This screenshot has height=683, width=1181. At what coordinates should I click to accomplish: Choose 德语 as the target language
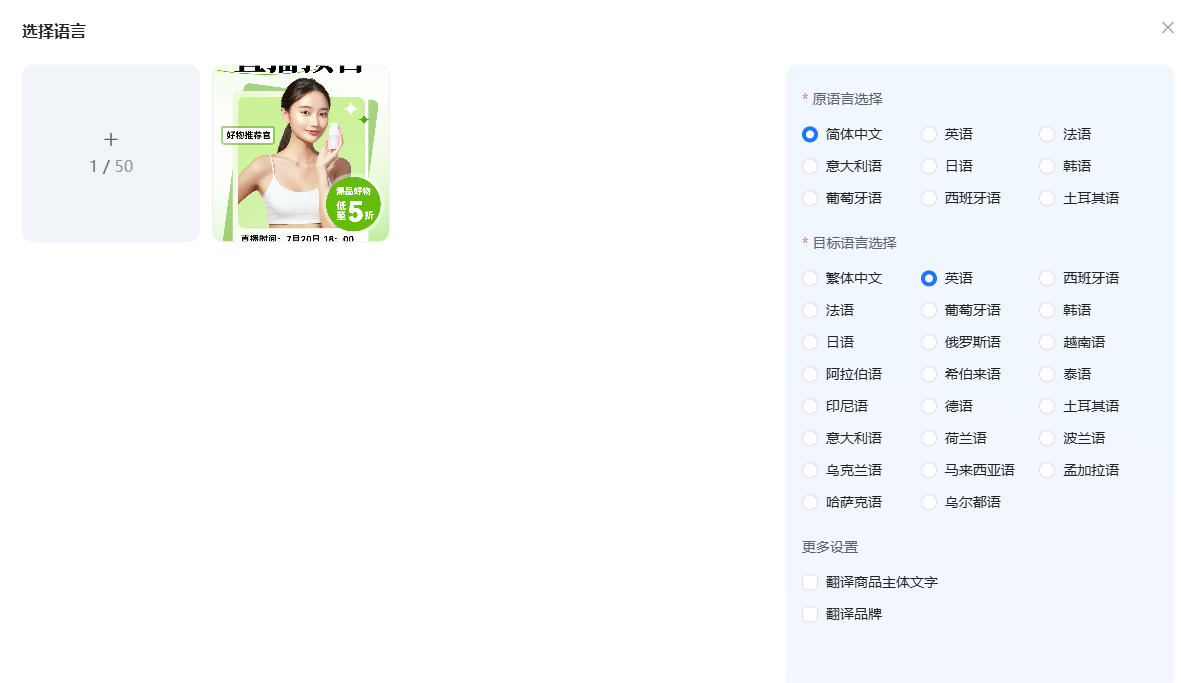[929, 406]
